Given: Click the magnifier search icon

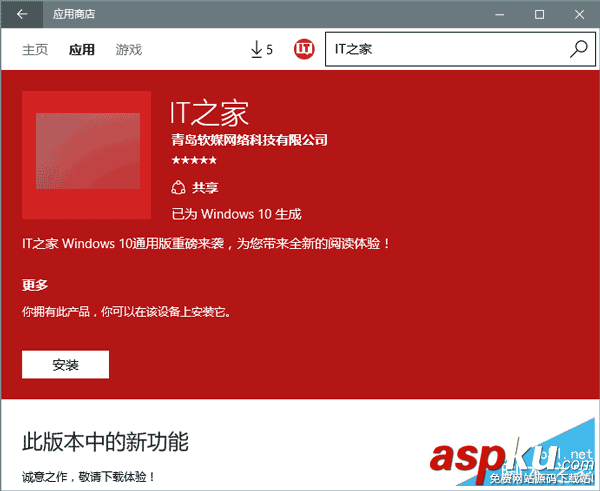Looking at the screenshot, I should tap(579, 49).
